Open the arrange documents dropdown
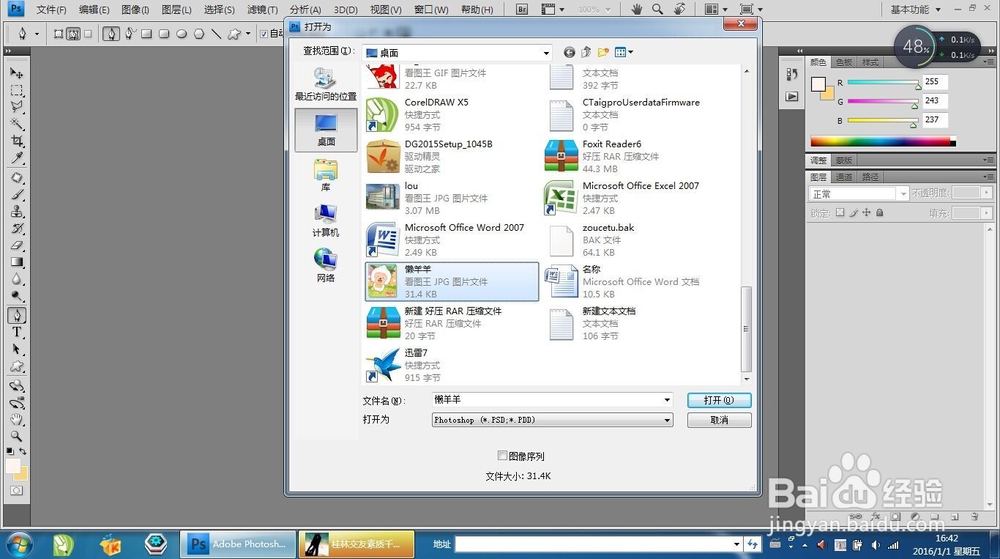The width and height of the screenshot is (1000, 559). coord(716,10)
